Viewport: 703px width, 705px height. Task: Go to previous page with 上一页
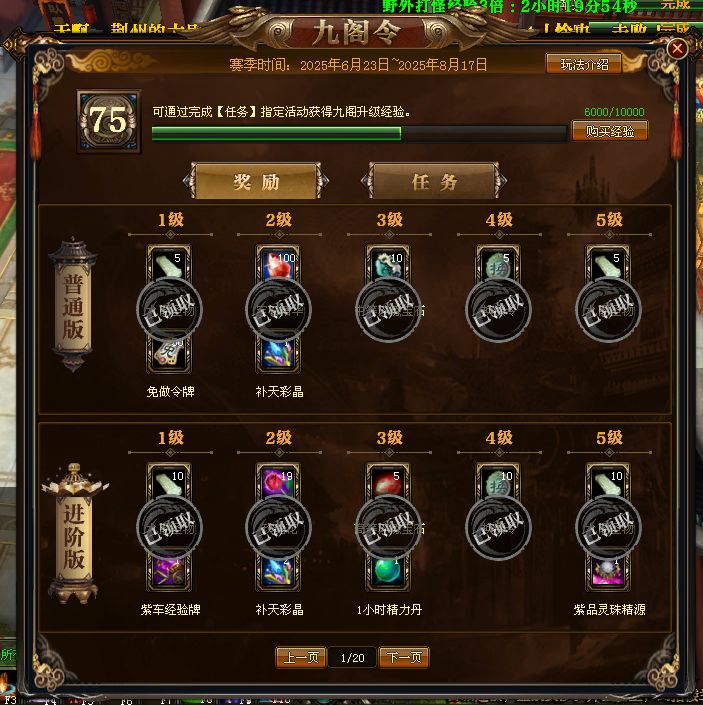click(x=301, y=658)
